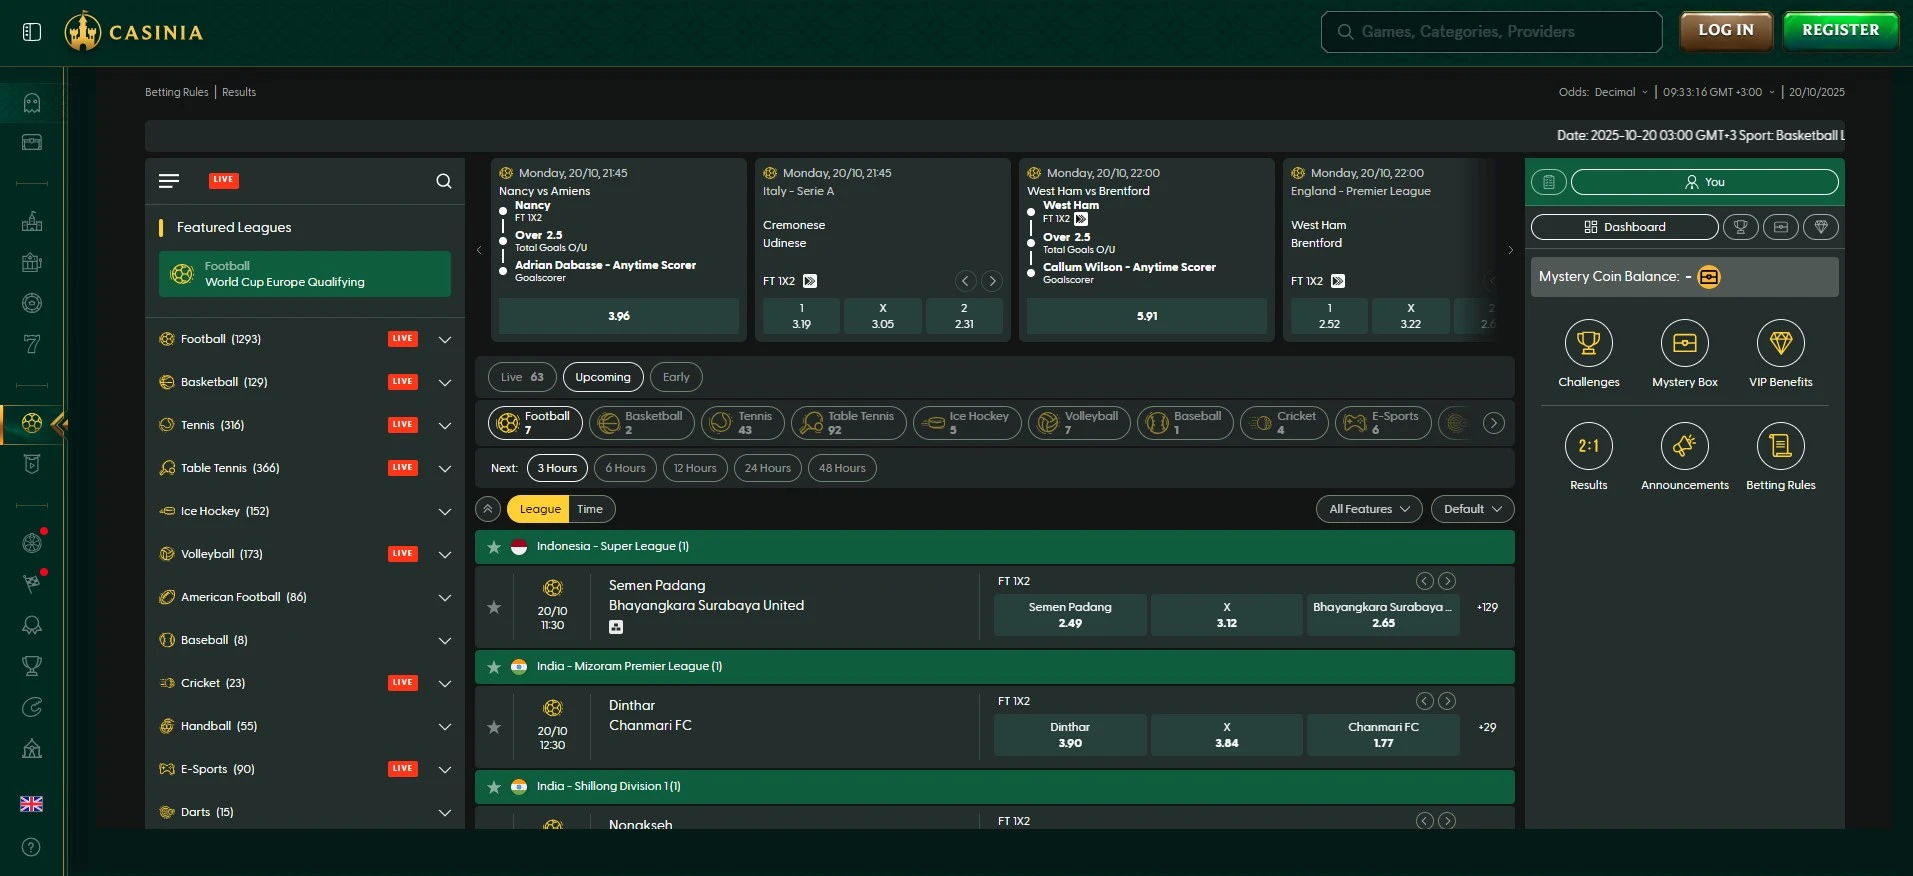Open the Mystery Box icon
The width and height of the screenshot is (1913, 876).
tap(1684, 344)
